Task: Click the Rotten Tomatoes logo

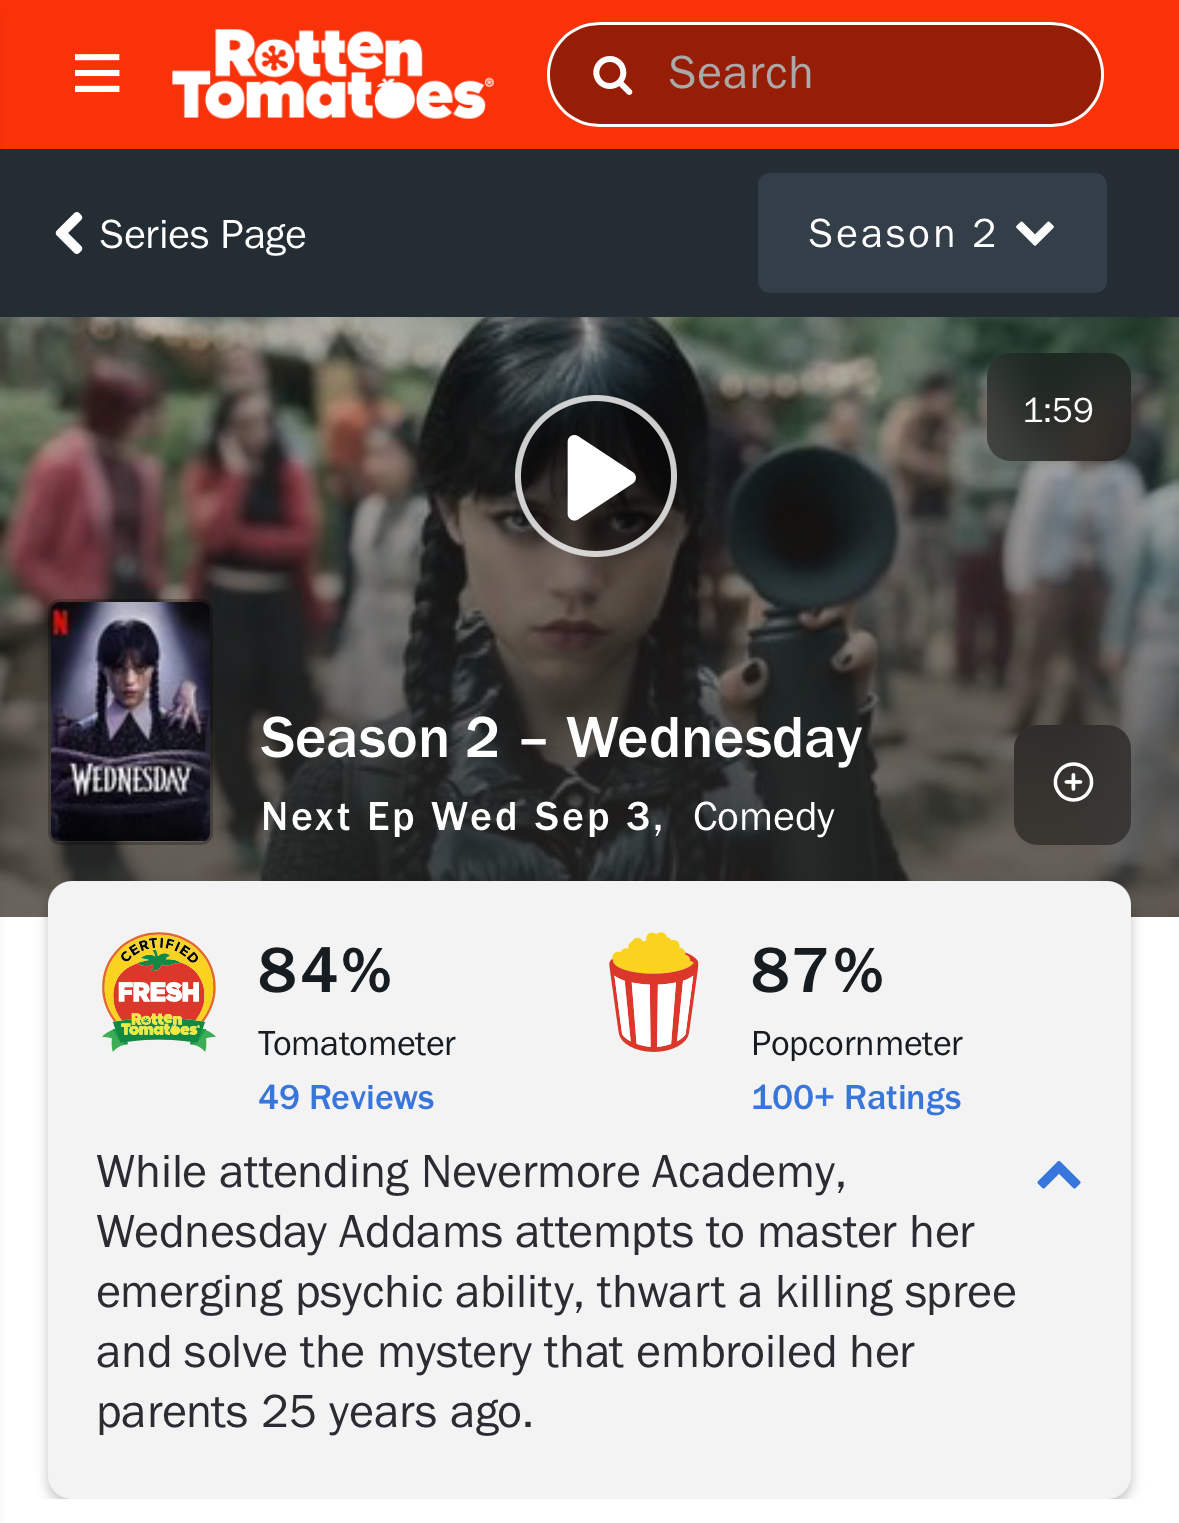Action: click(333, 74)
